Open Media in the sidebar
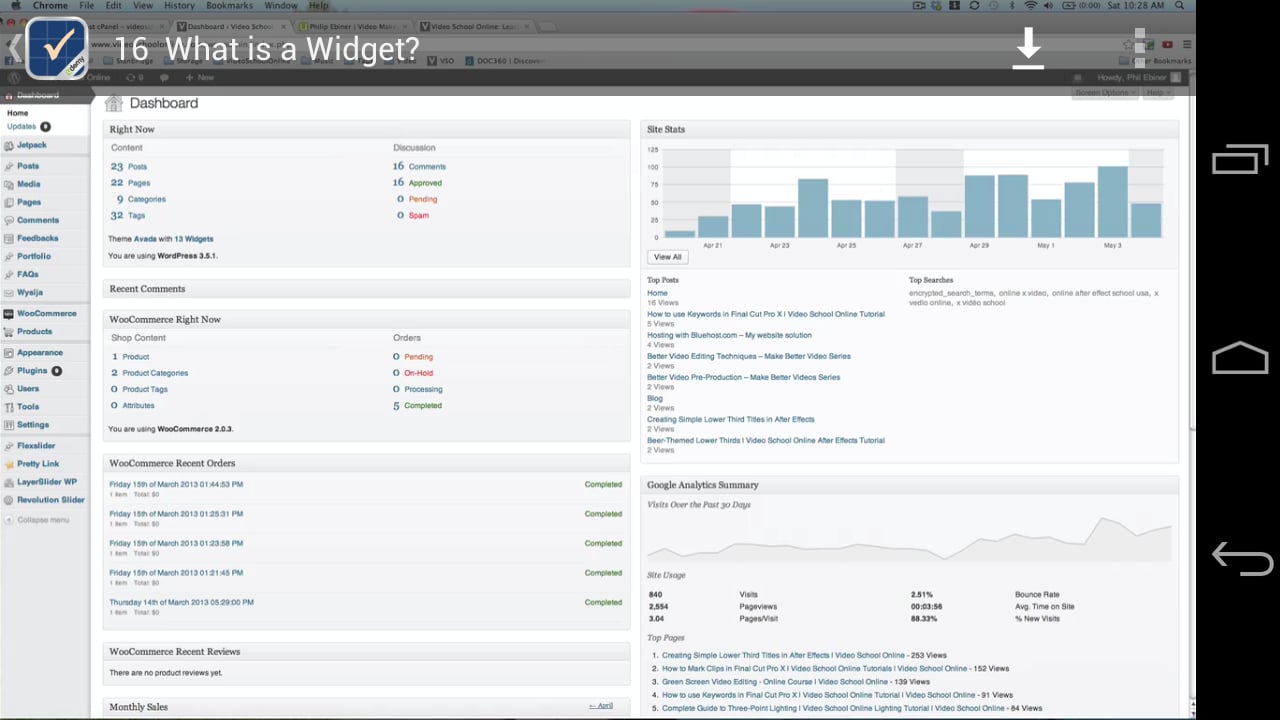The width and height of the screenshot is (1280, 720). (x=29, y=184)
